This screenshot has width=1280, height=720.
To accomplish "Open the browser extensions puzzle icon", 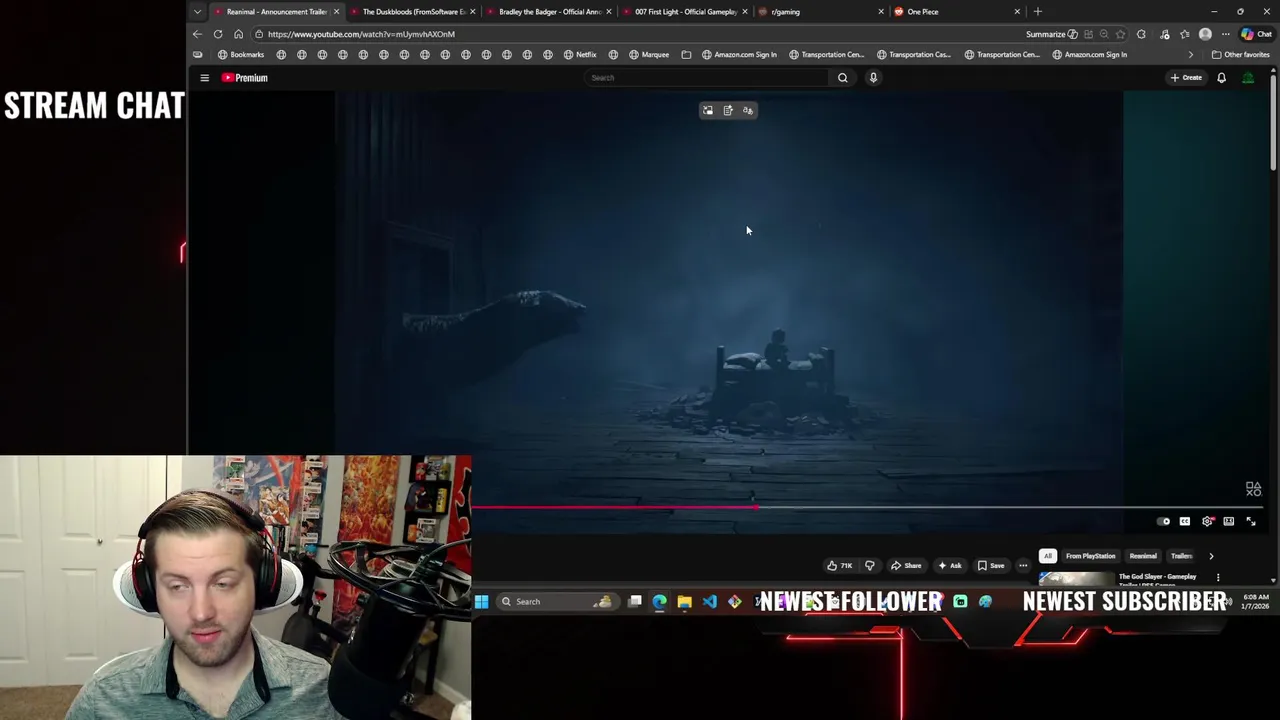I will [1141, 34].
